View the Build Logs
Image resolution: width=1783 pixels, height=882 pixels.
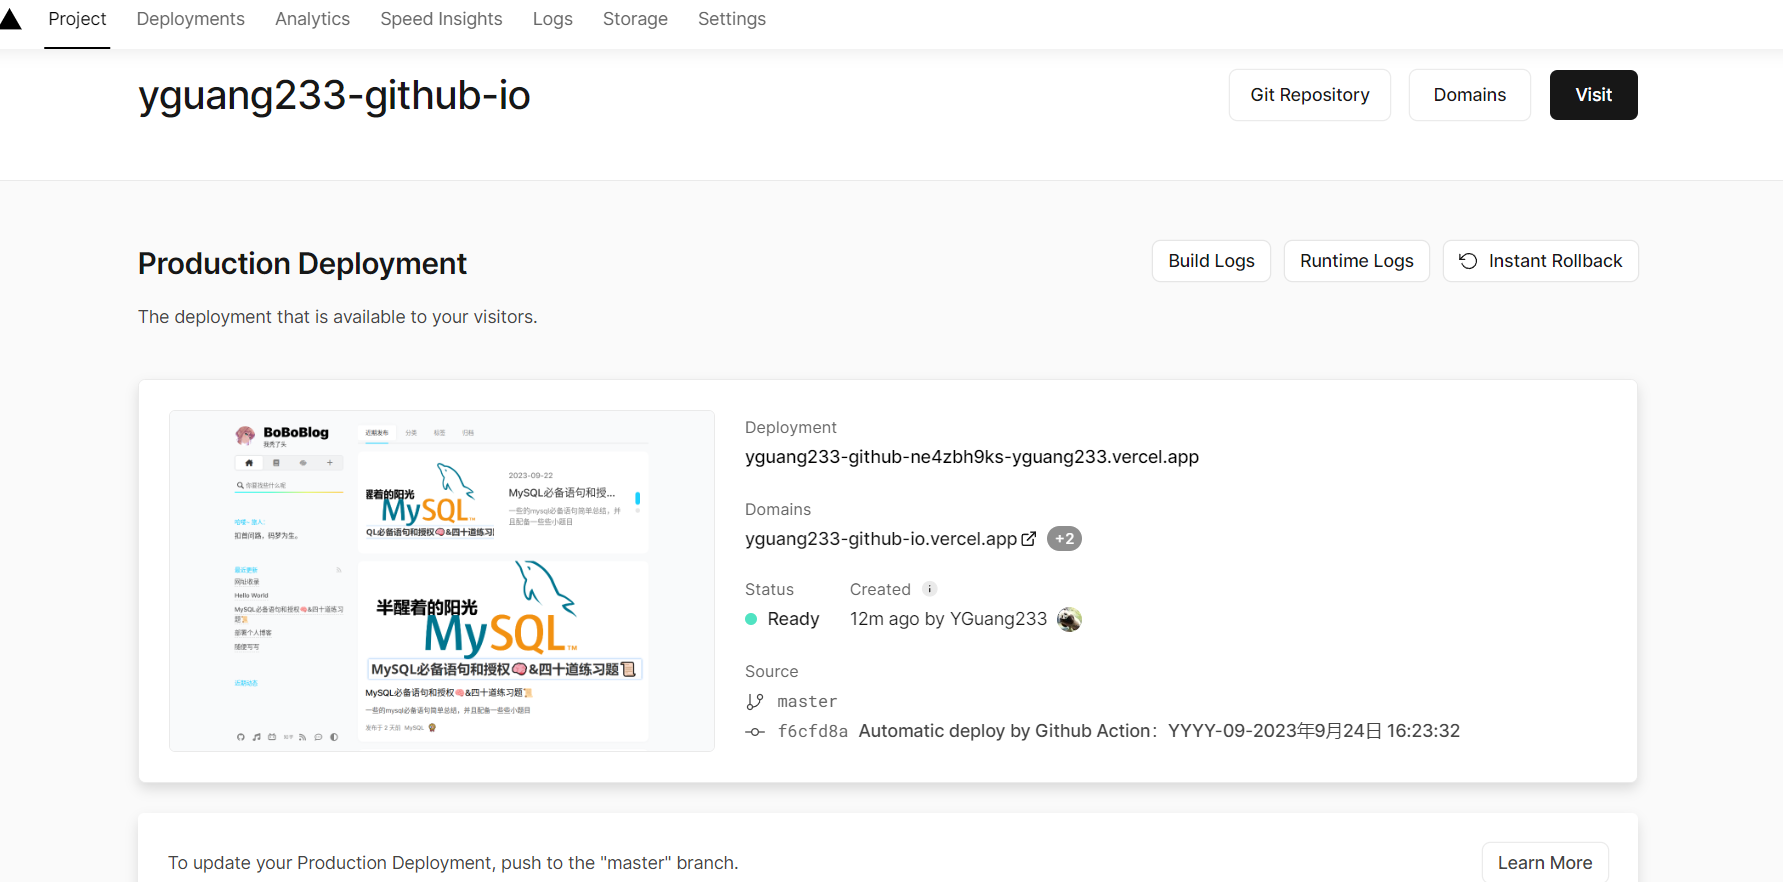click(1211, 261)
